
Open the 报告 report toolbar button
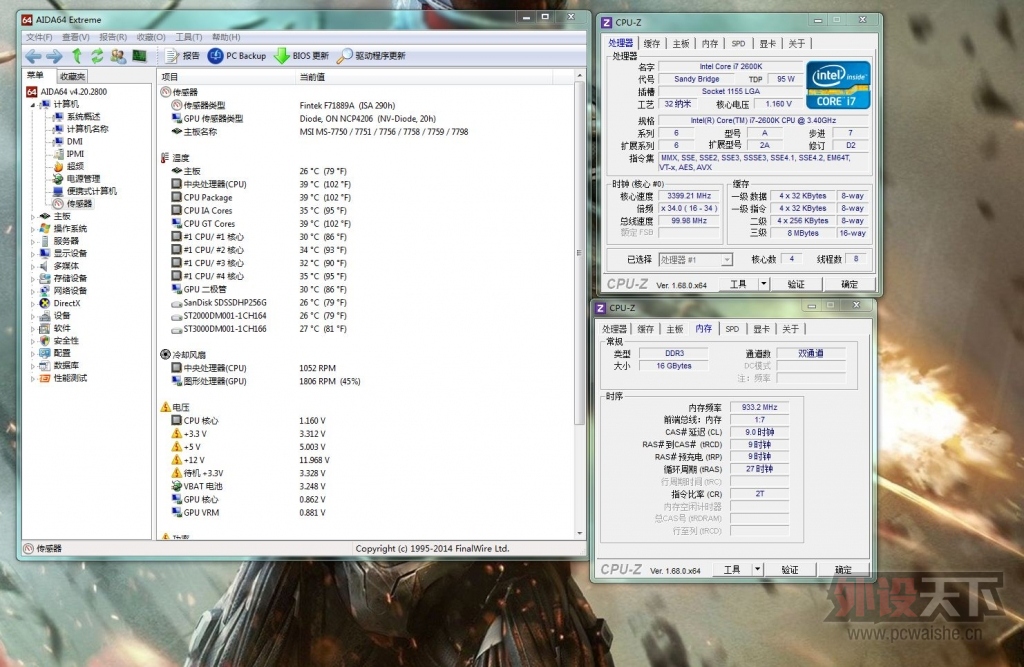pos(182,56)
